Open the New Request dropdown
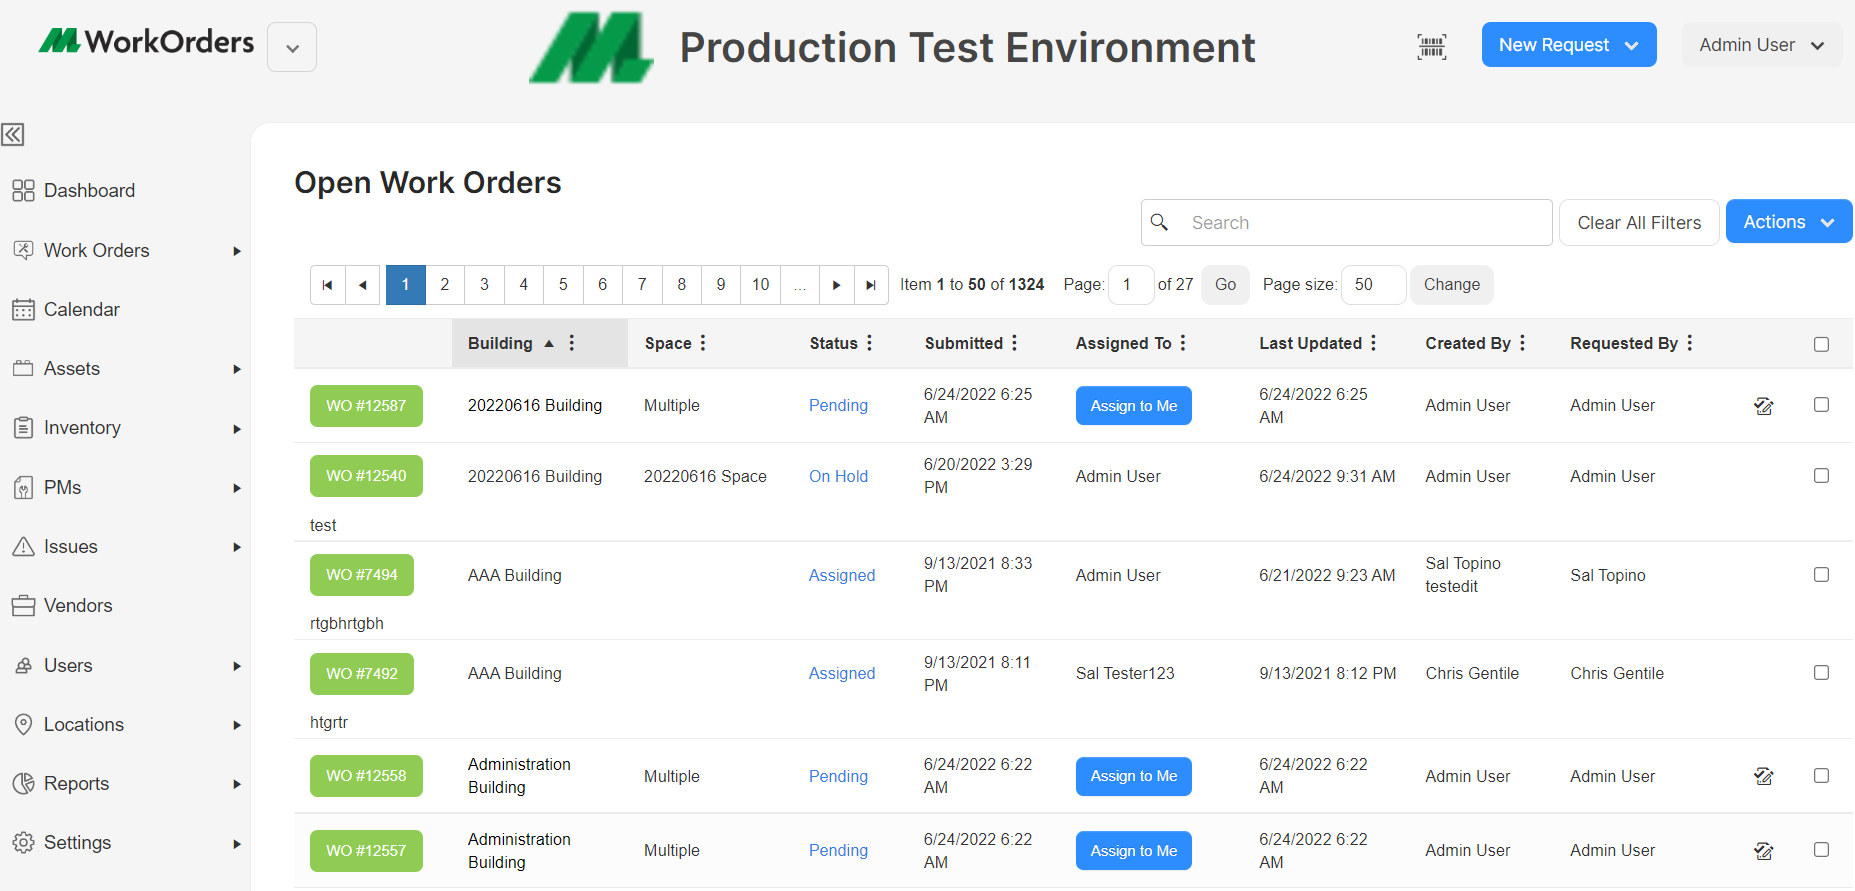 [x=1568, y=45]
